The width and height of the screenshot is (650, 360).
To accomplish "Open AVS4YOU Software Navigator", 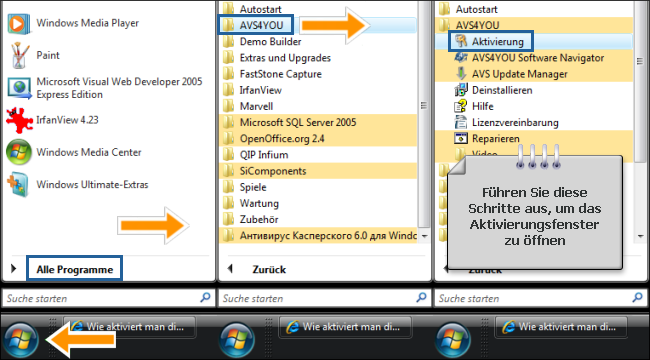I will [533, 58].
